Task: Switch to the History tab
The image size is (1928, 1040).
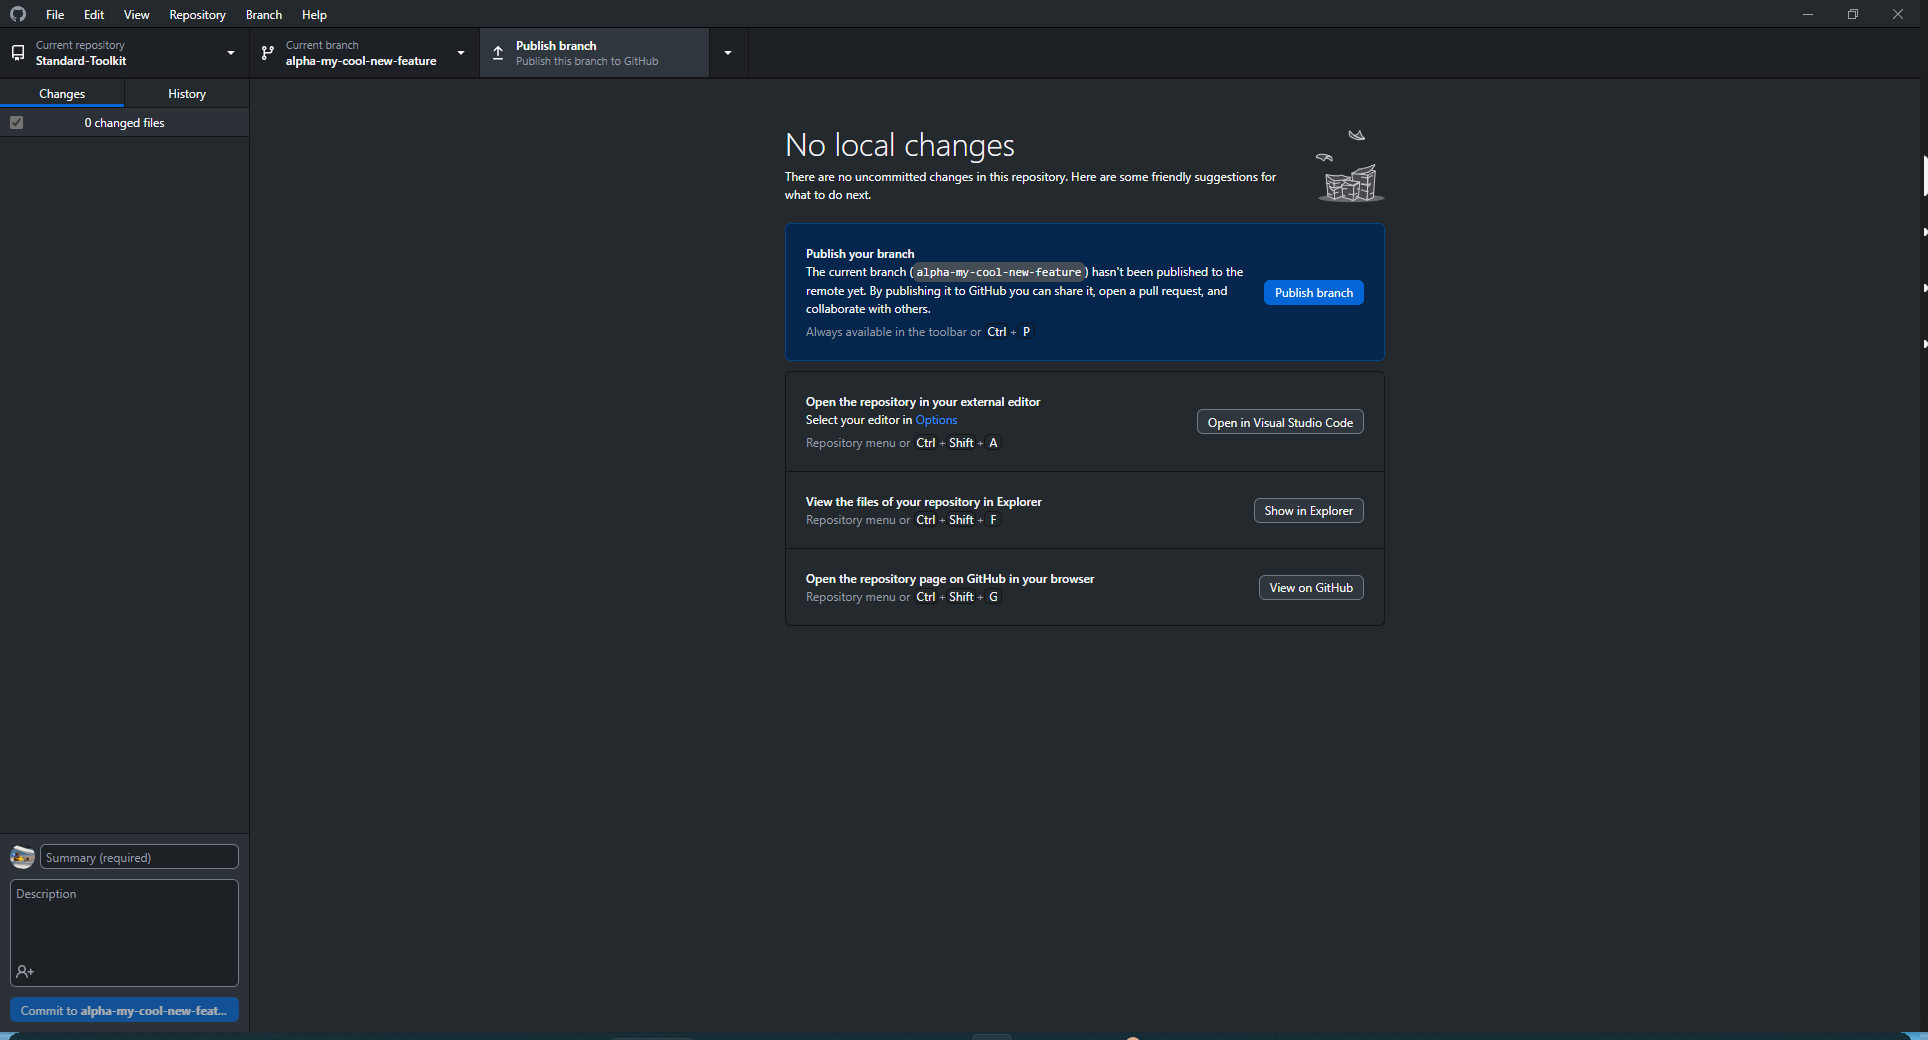Action: [x=187, y=94]
